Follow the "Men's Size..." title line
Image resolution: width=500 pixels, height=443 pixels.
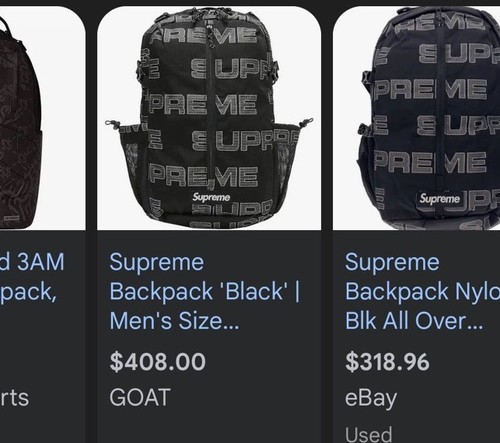coord(174,321)
